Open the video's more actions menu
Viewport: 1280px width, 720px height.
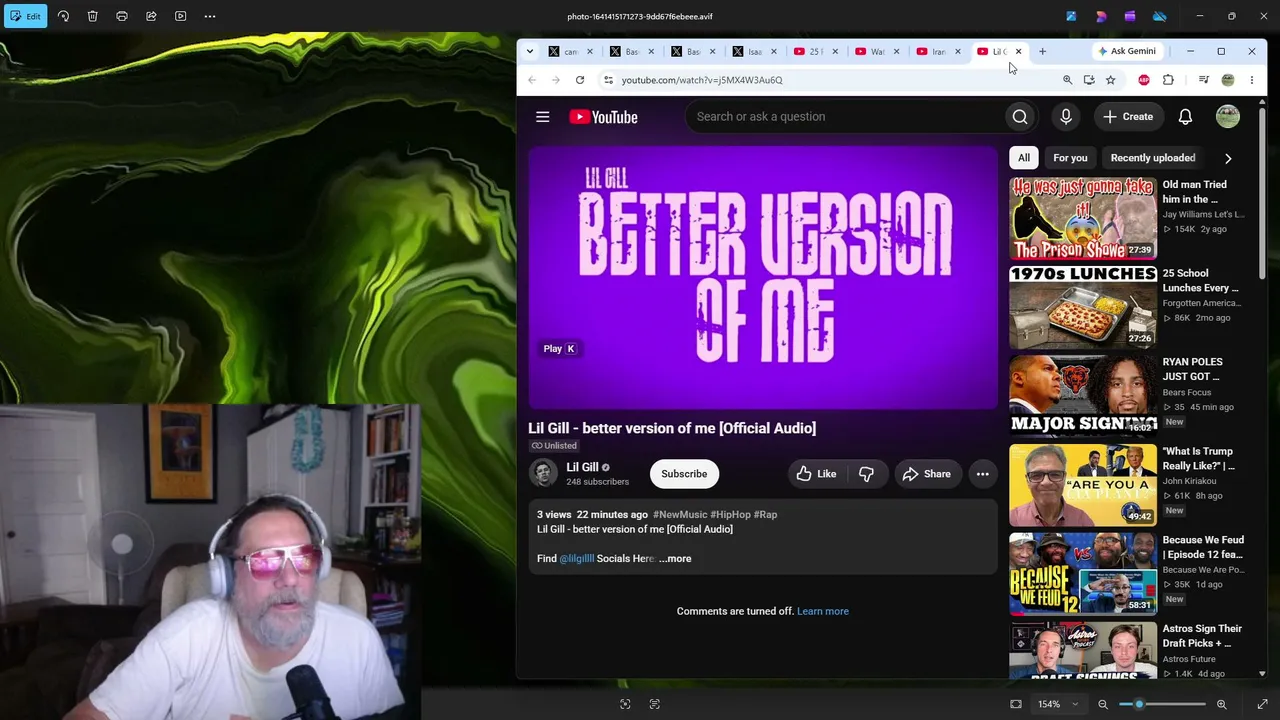pos(983,474)
